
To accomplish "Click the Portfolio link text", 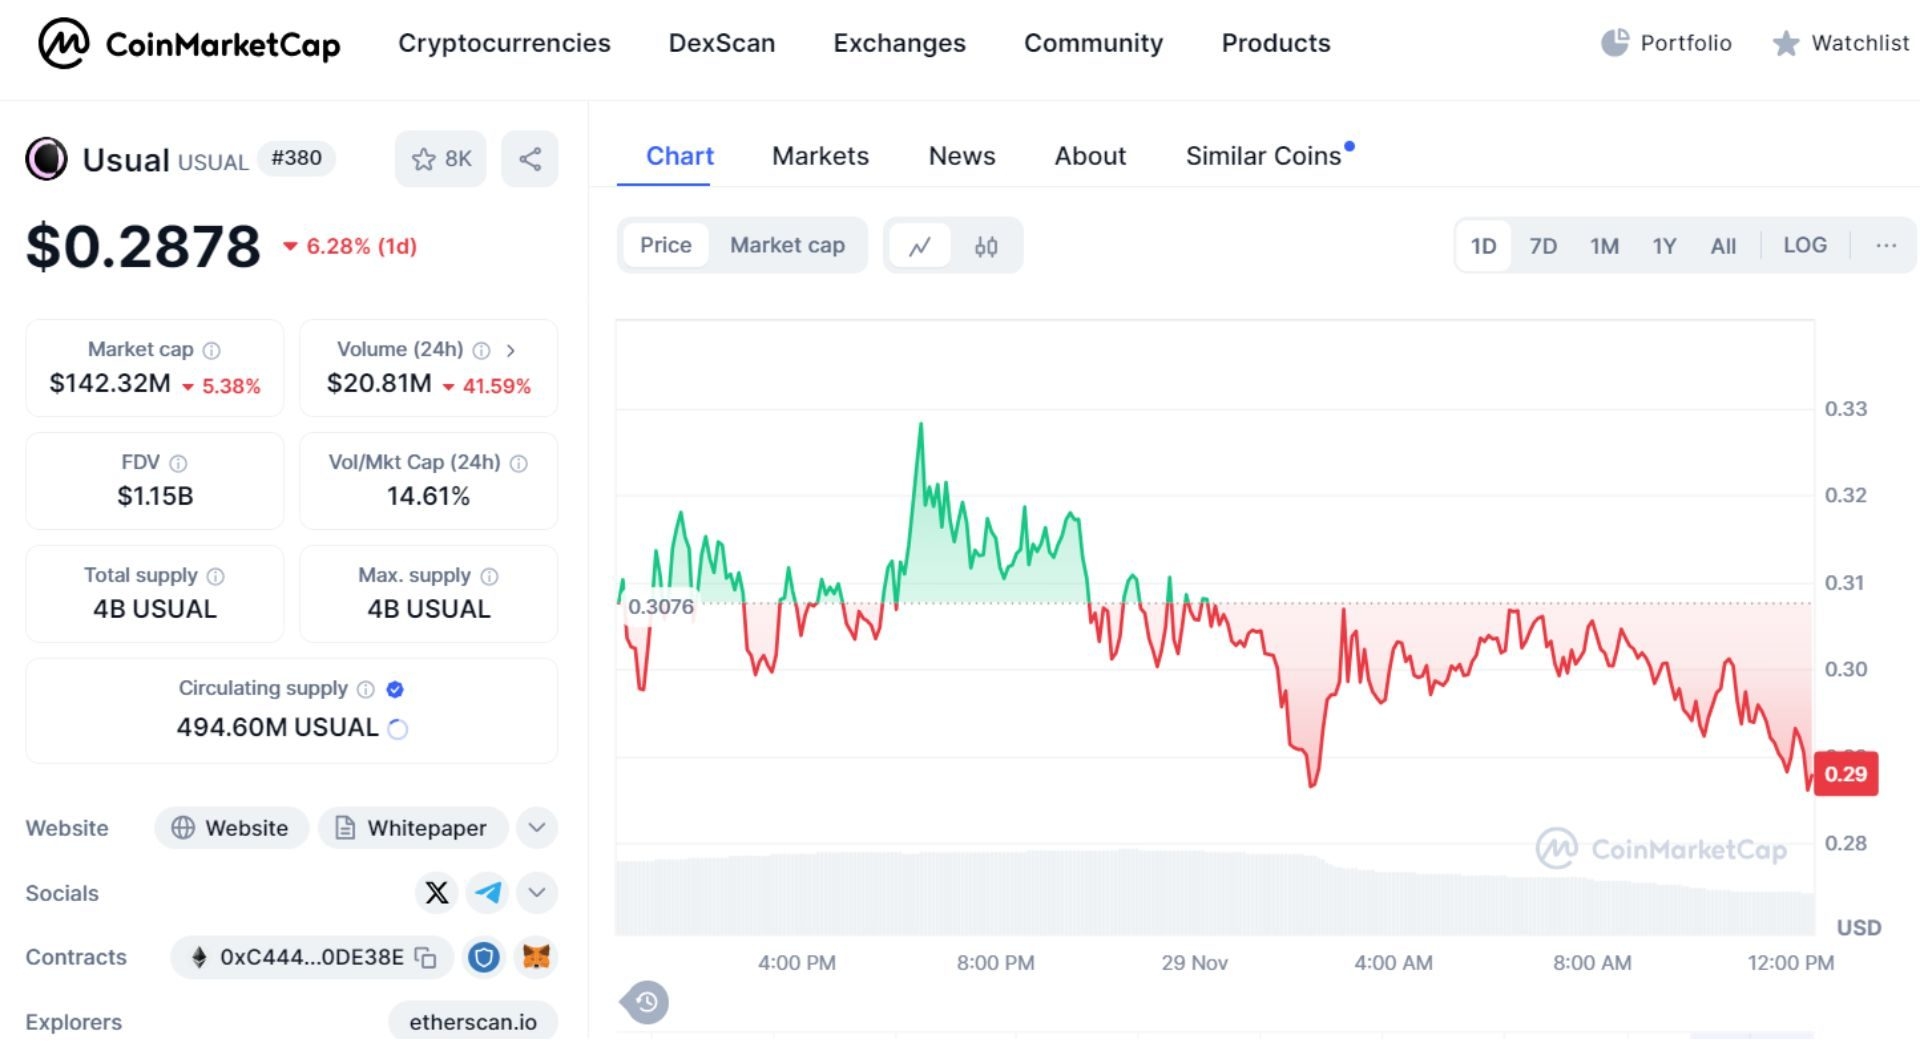I will pos(1685,43).
